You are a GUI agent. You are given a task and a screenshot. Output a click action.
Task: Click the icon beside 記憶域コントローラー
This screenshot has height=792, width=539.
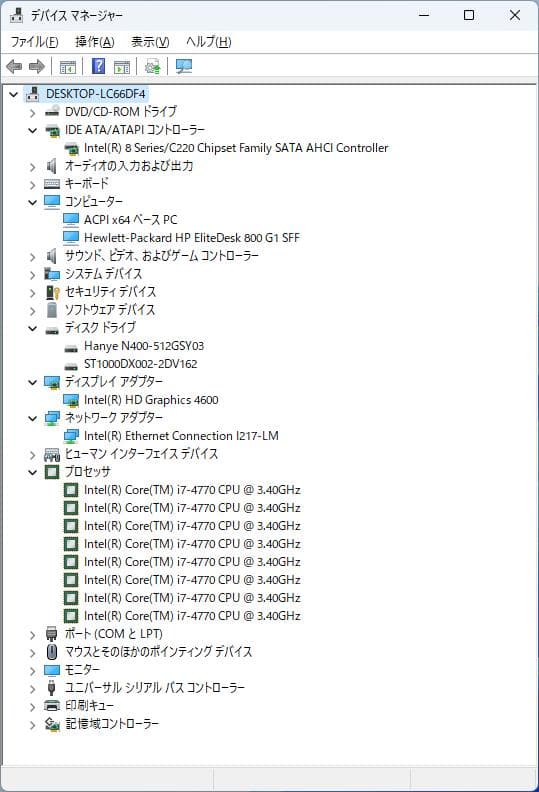[x=52, y=724]
